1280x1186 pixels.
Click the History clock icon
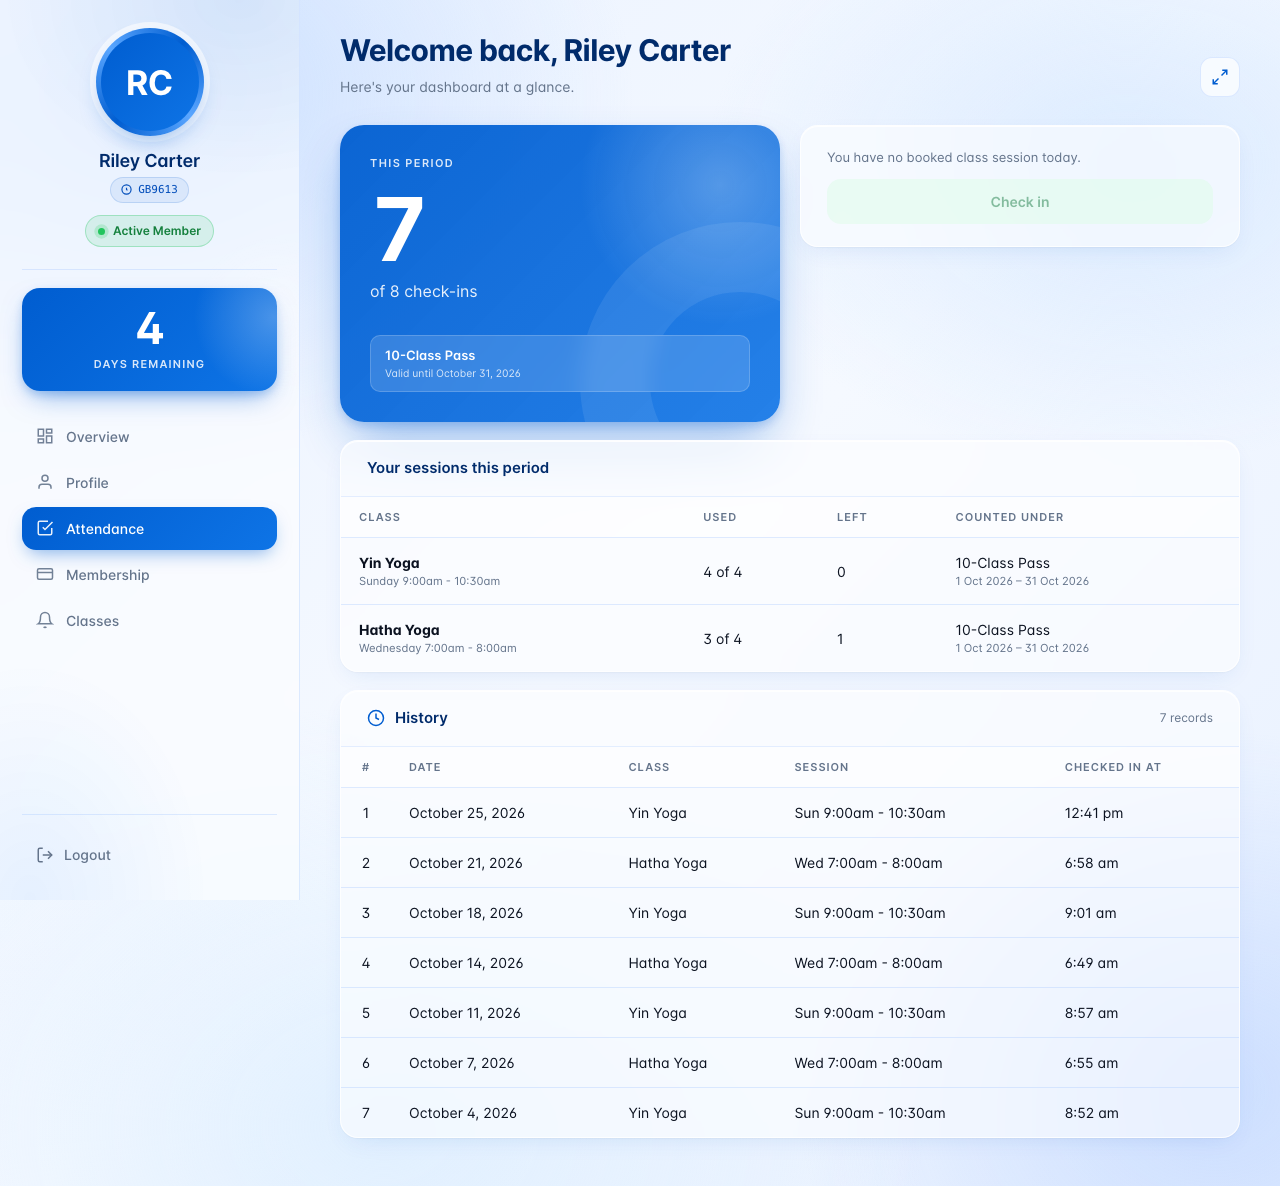(x=376, y=718)
